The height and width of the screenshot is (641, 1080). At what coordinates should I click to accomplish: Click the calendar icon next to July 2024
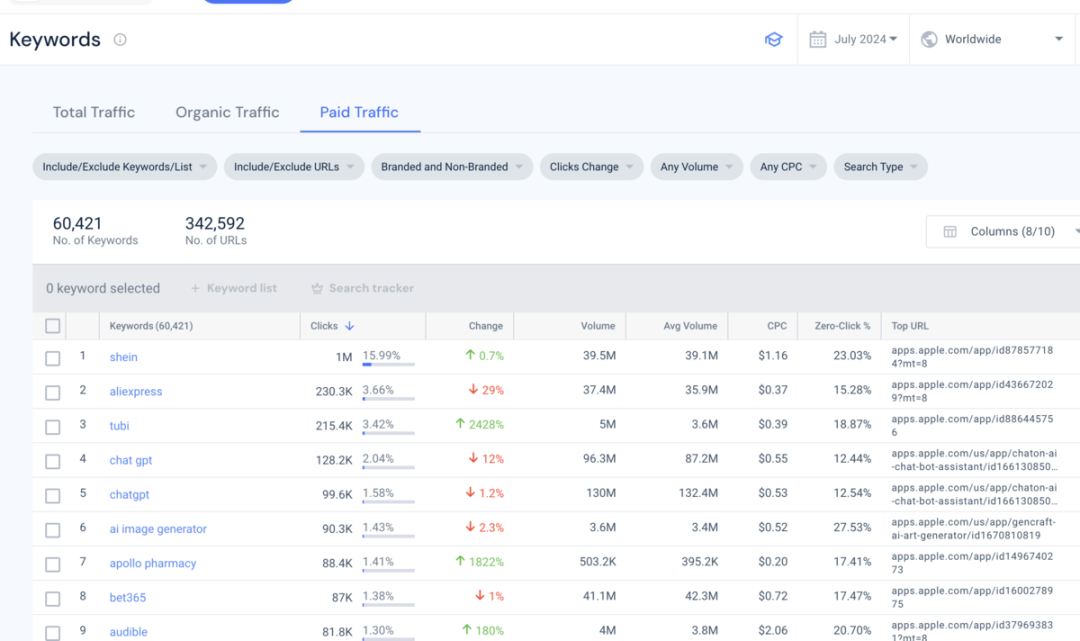(818, 39)
